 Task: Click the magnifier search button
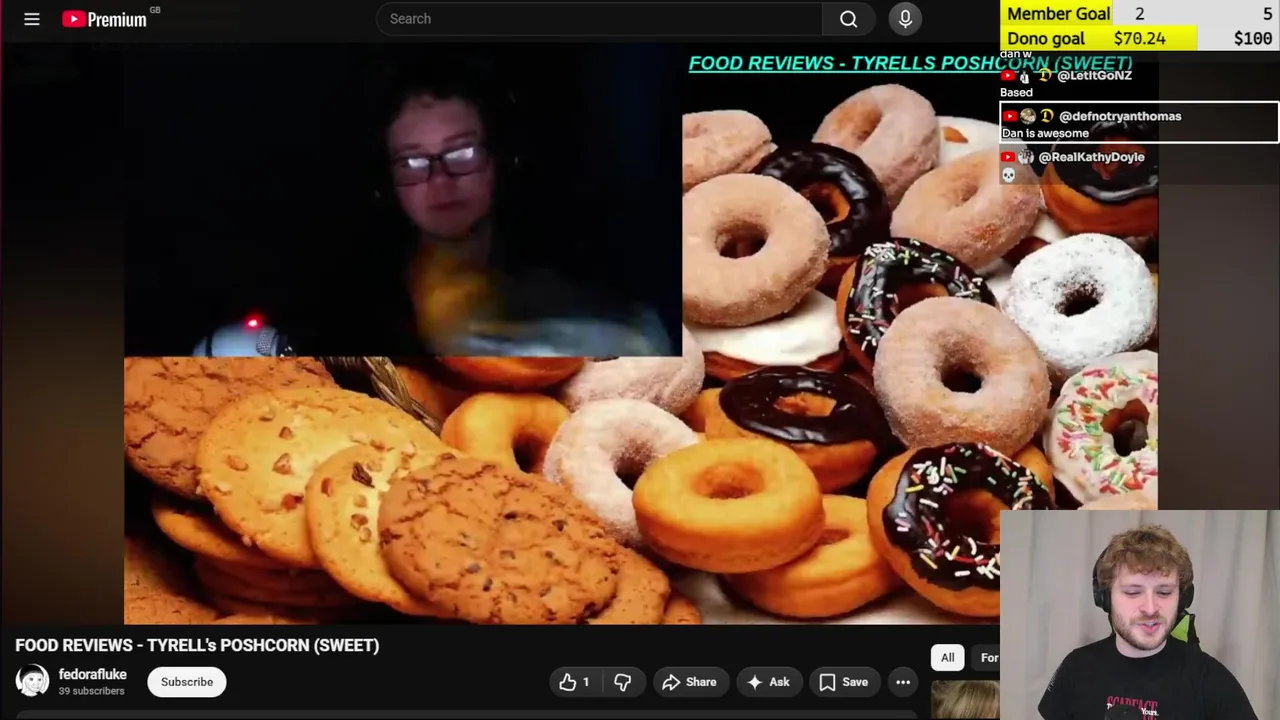(x=849, y=19)
